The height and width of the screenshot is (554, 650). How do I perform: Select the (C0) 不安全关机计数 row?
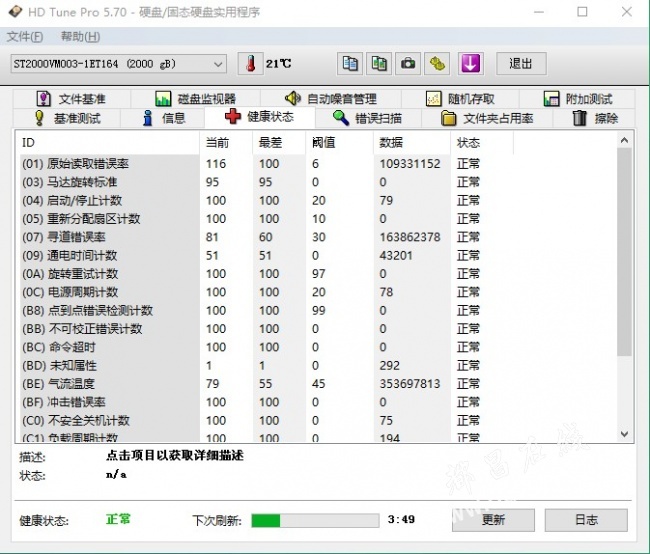tap(265, 420)
